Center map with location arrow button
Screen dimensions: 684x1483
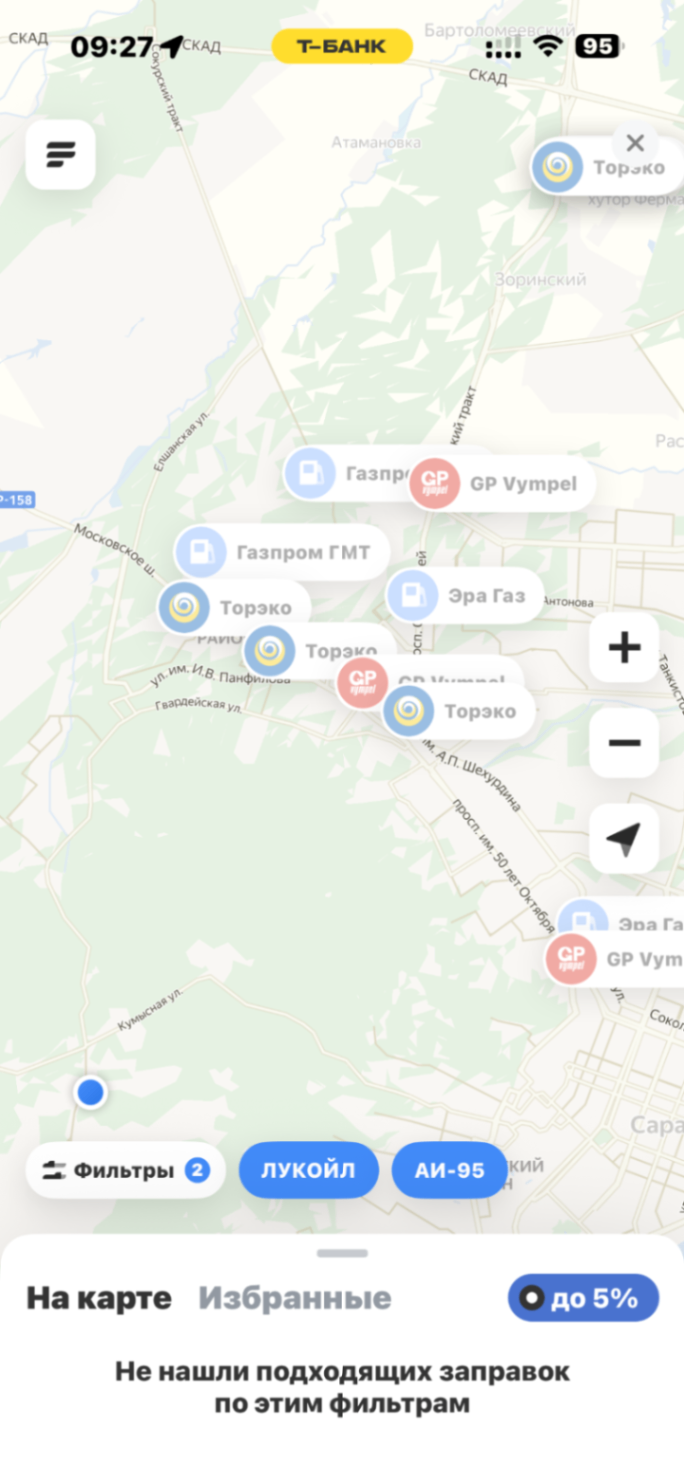click(x=624, y=839)
